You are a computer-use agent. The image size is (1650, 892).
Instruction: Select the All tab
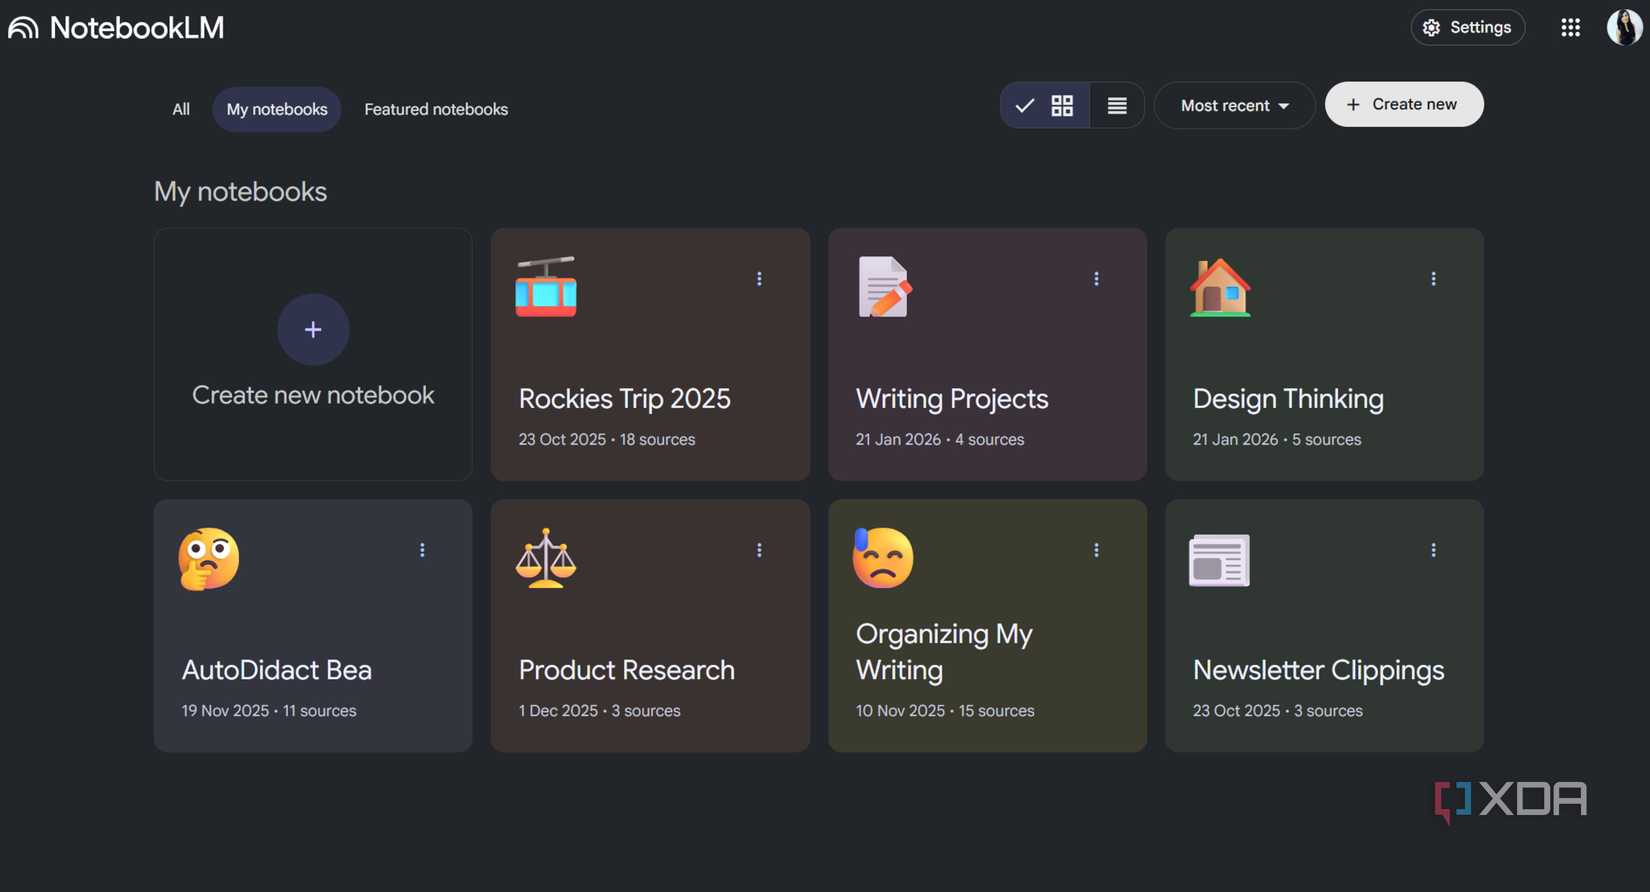[181, 109]
